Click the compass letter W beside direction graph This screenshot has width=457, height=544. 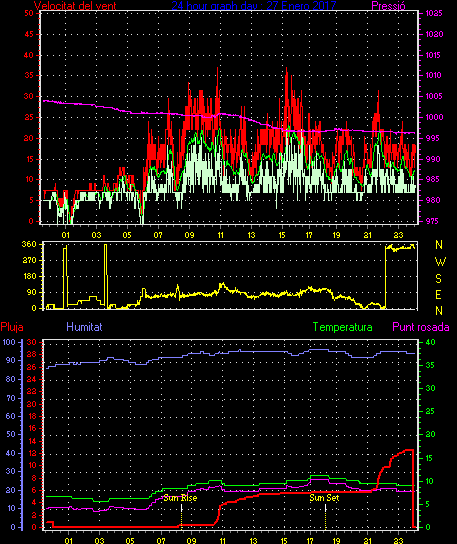(x=440, y=262)
